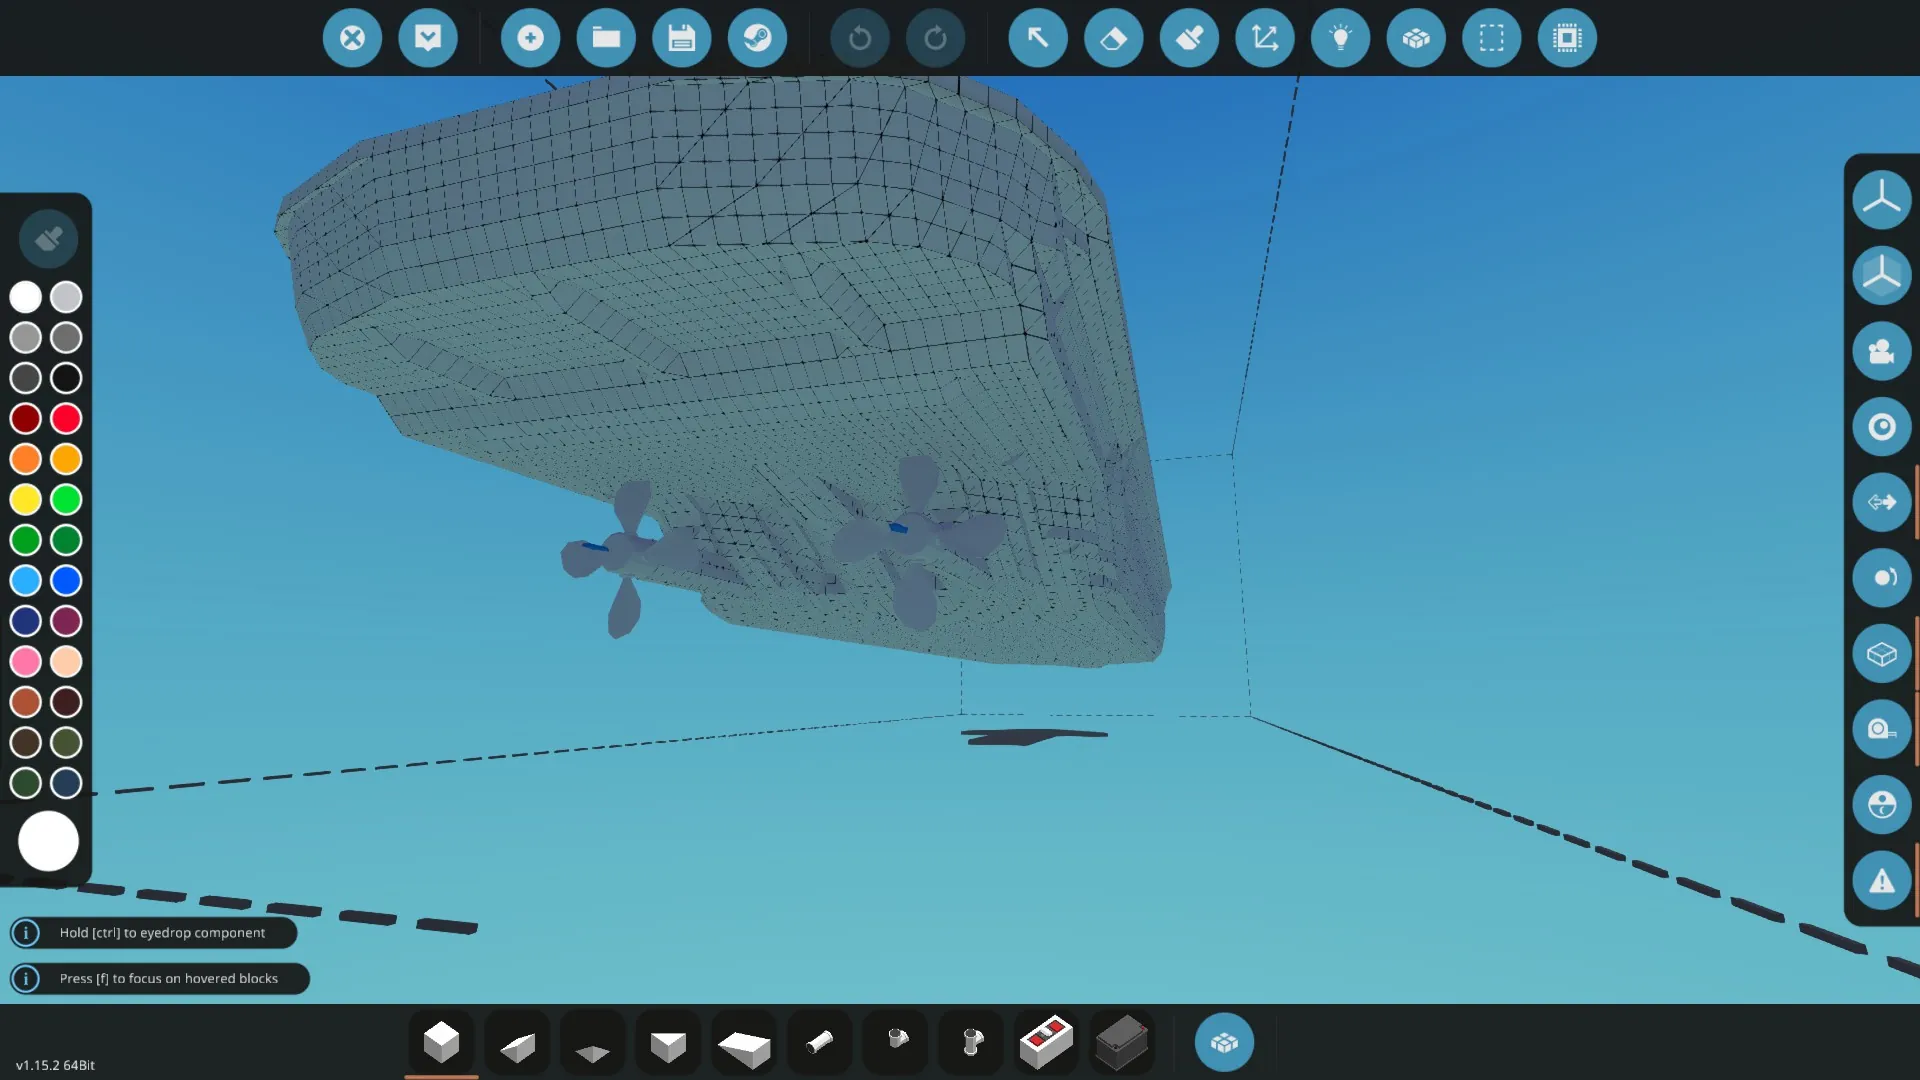
Task: Choose the top toolbar paintbrush tool
Action: 1189,38
